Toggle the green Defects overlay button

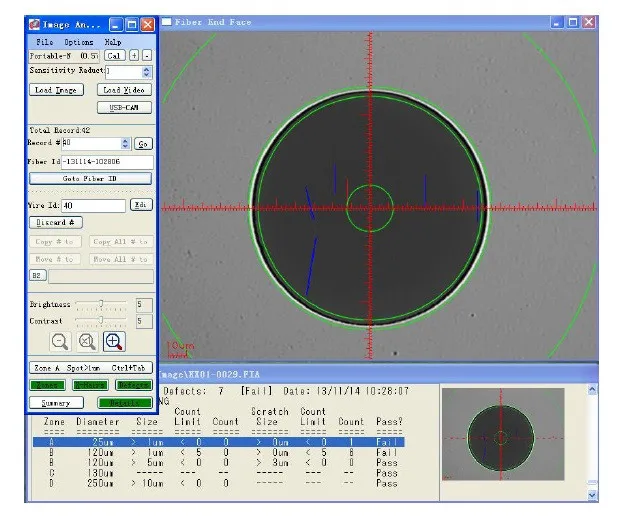pyautogui.click(x=133, y=384)
